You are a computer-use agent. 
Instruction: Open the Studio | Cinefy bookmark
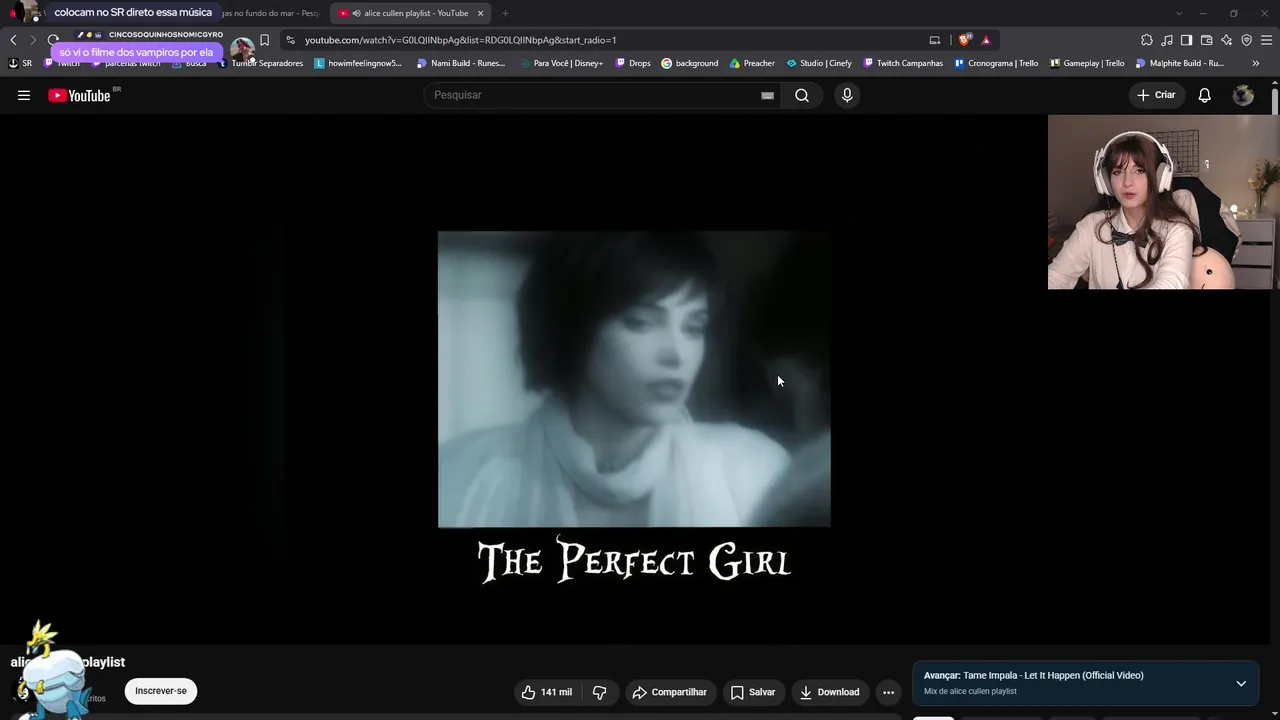[819, 63]
